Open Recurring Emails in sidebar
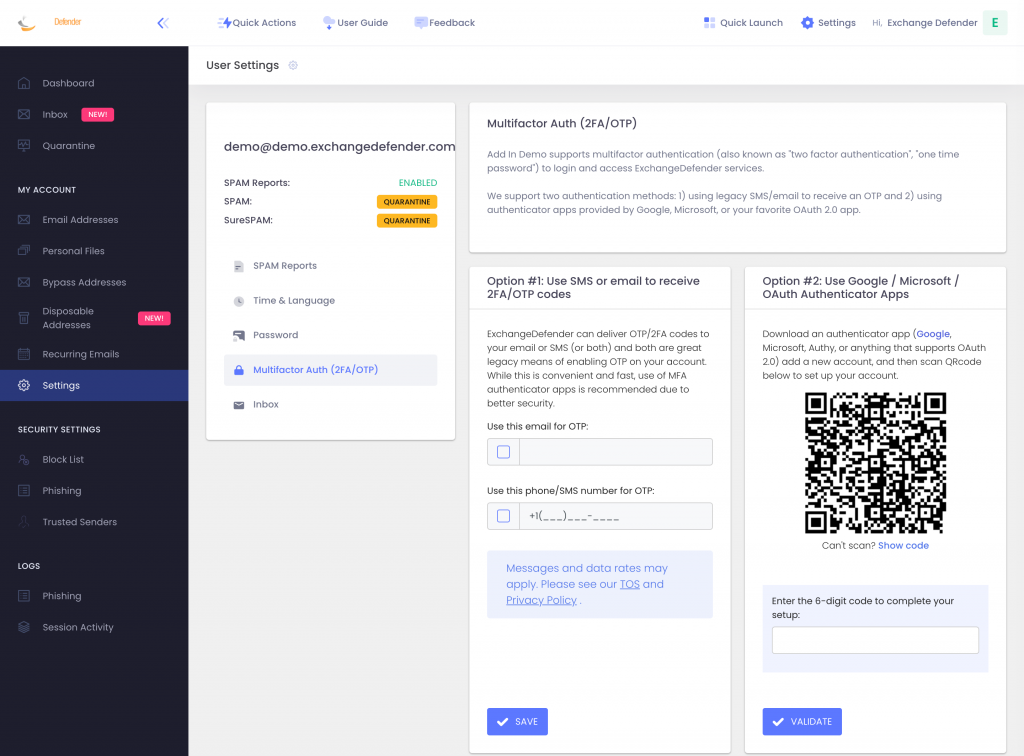1024x756 pixels. (x=81, y=354)
